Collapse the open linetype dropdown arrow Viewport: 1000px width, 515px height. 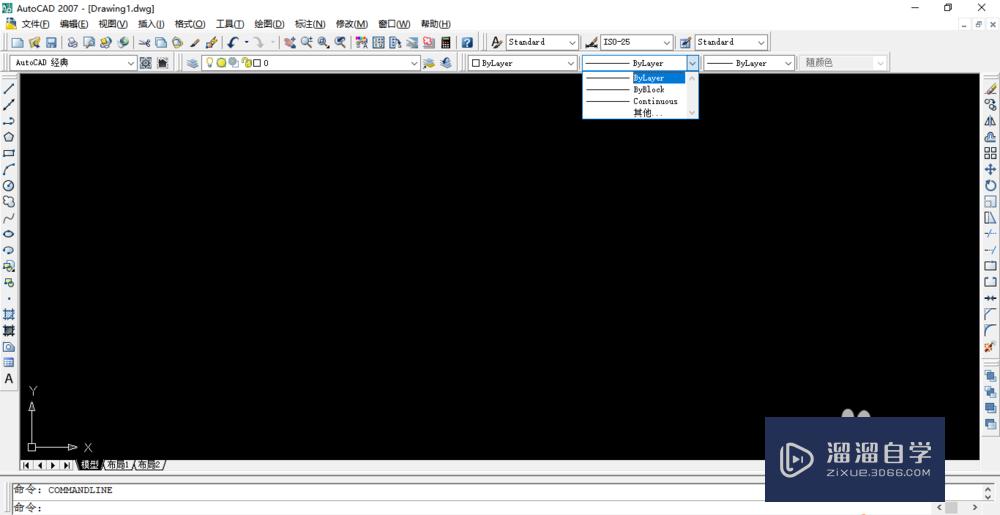pos(693,63)
